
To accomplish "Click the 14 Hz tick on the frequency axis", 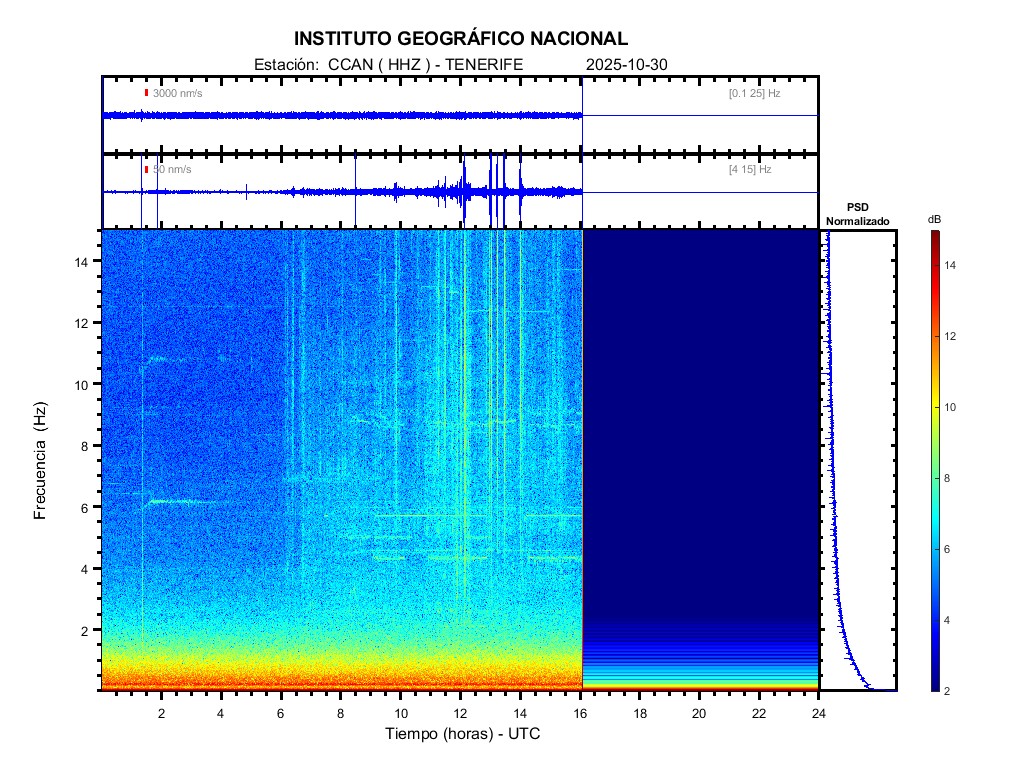I will [x=87, y=261].
